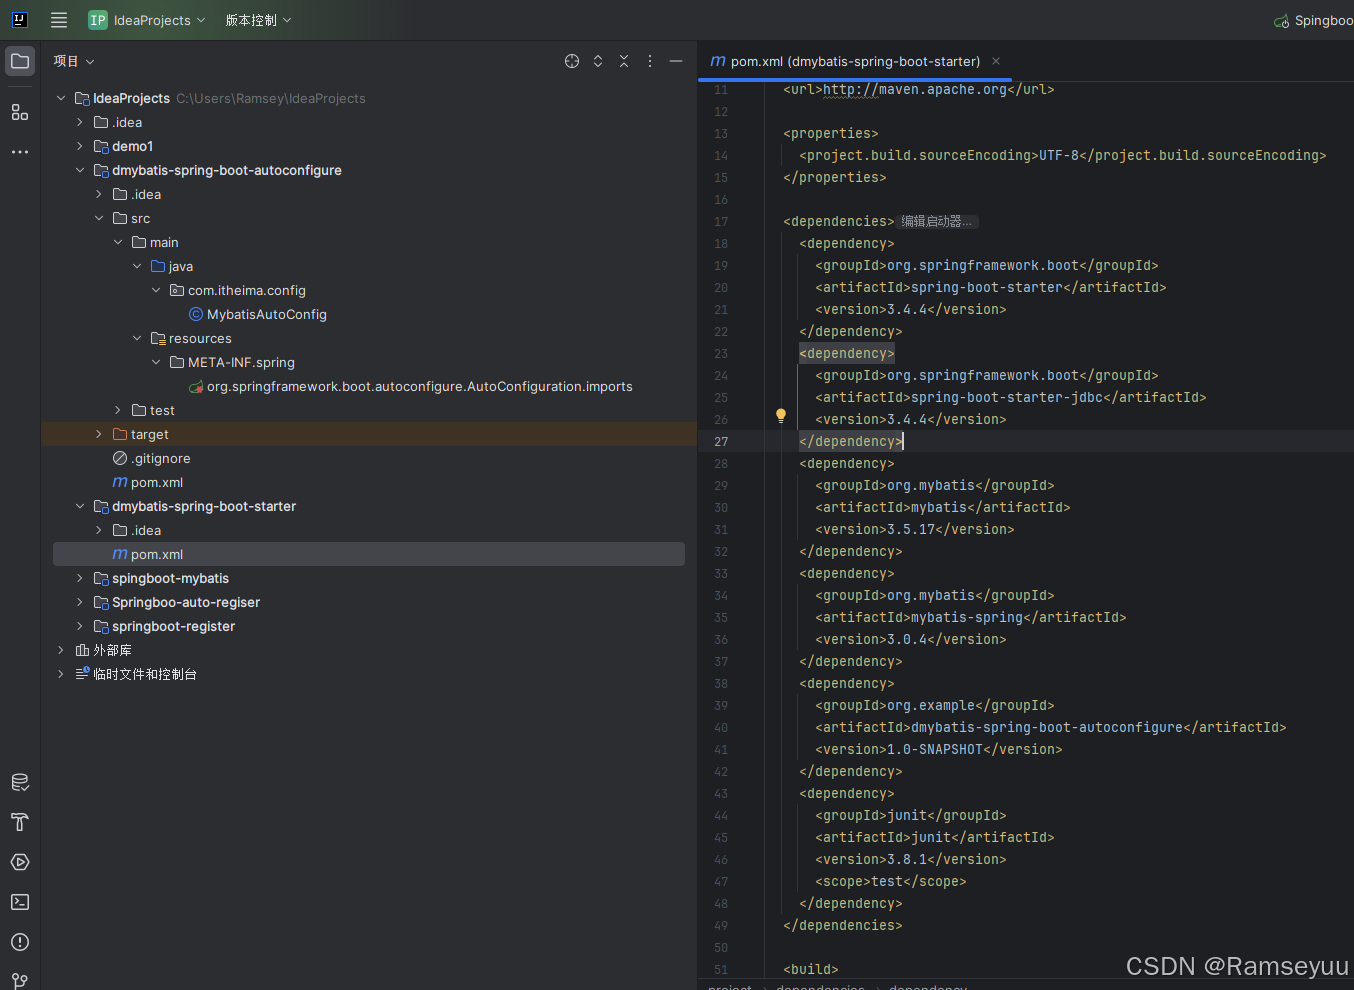
Task: Show more tool windows ellipsis icon
Action: coord(20,152)
